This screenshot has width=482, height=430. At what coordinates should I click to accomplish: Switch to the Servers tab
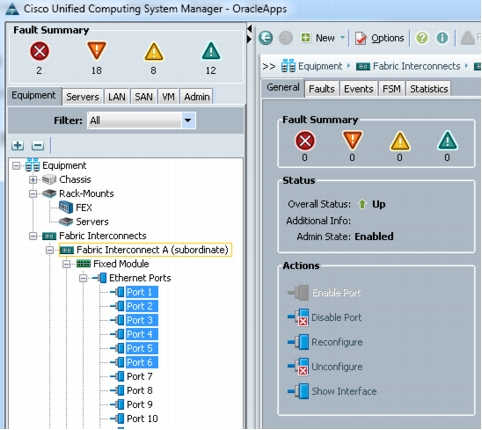click(x=83, y=97)
